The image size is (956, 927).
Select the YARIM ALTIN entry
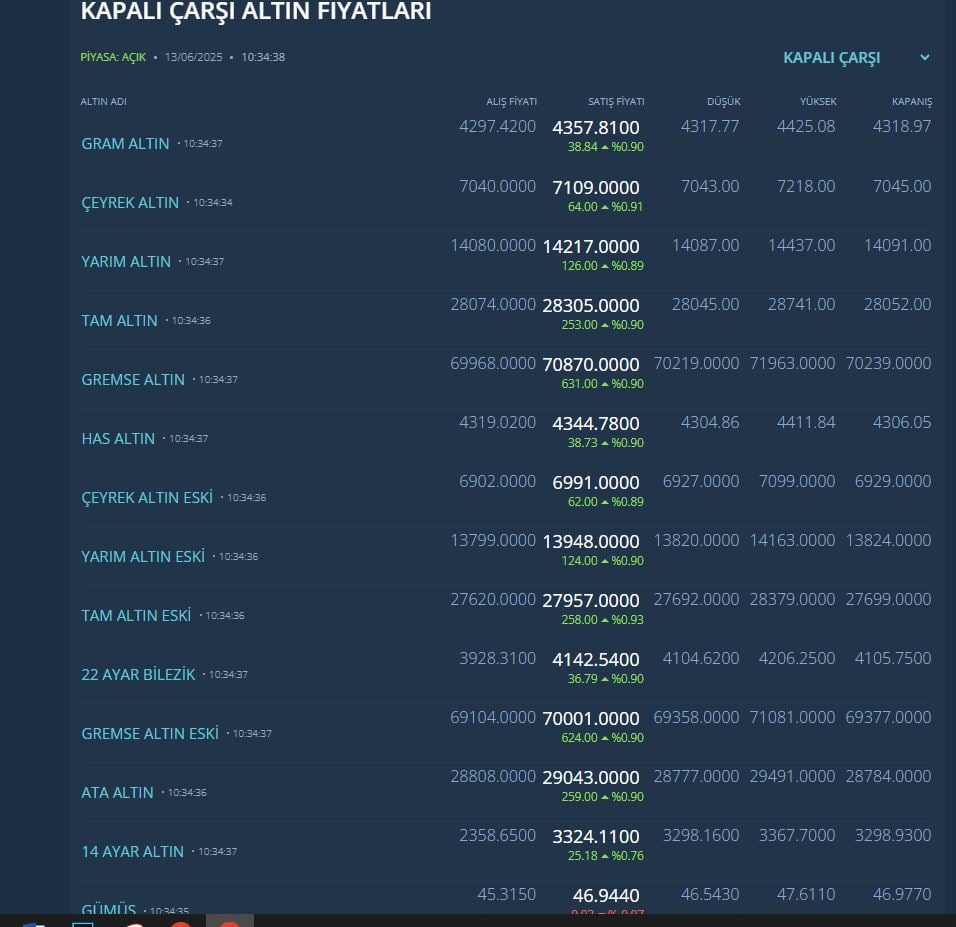[x=126, y=262]
